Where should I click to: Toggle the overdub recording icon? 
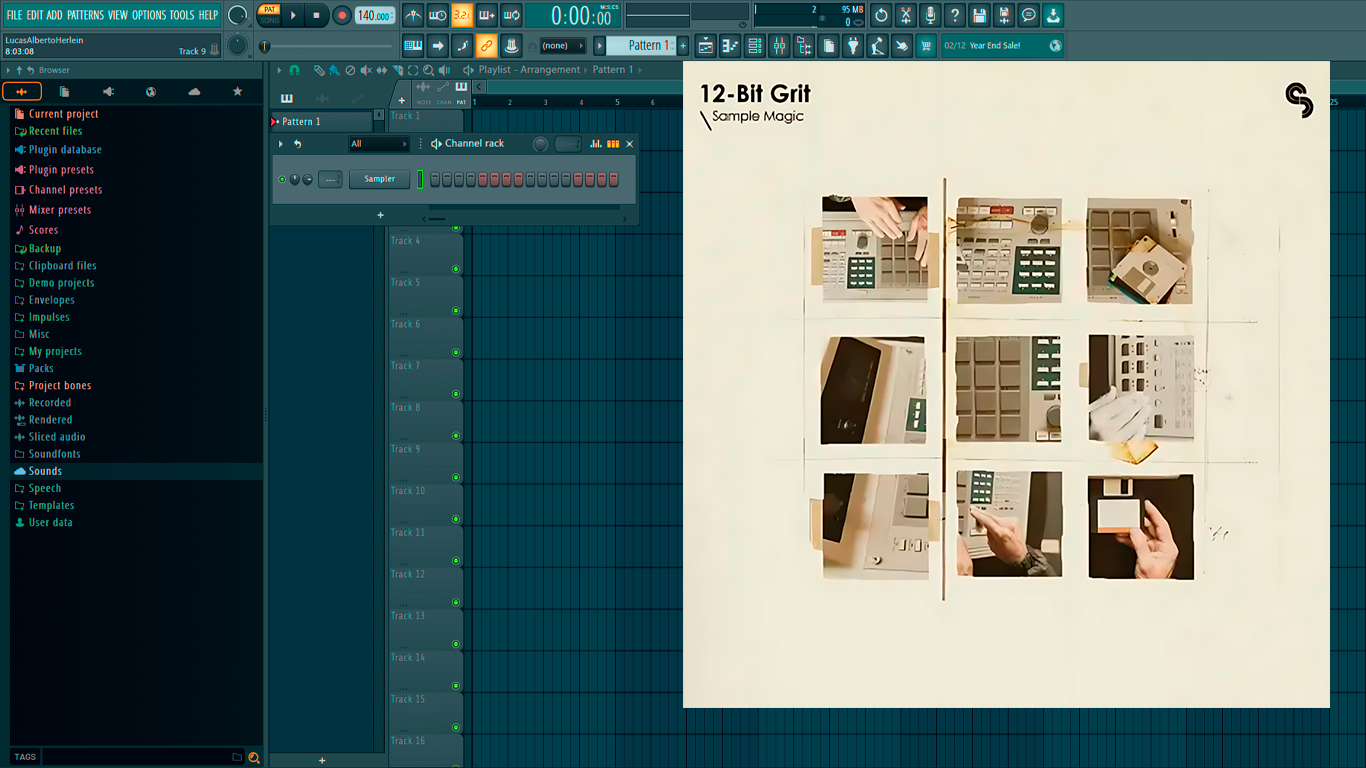487,15
